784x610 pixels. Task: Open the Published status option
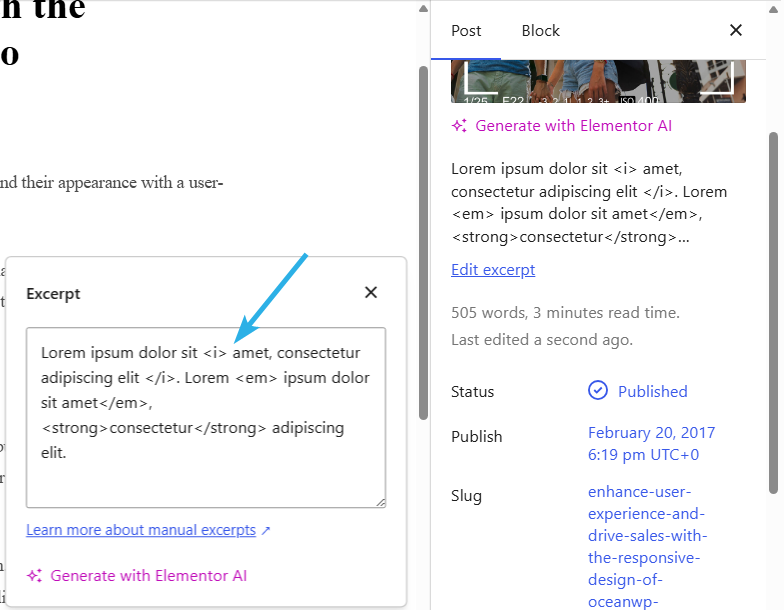coord(652,392)
